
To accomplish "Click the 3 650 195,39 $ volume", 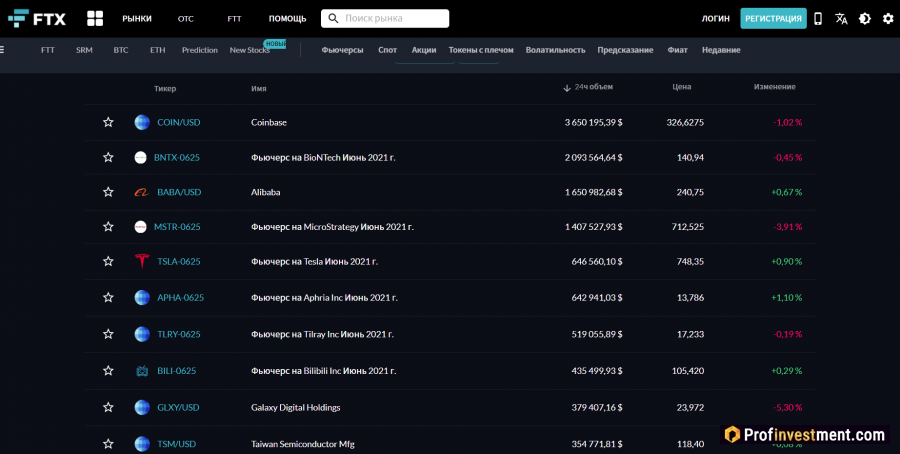I will (x=593, y=122).
